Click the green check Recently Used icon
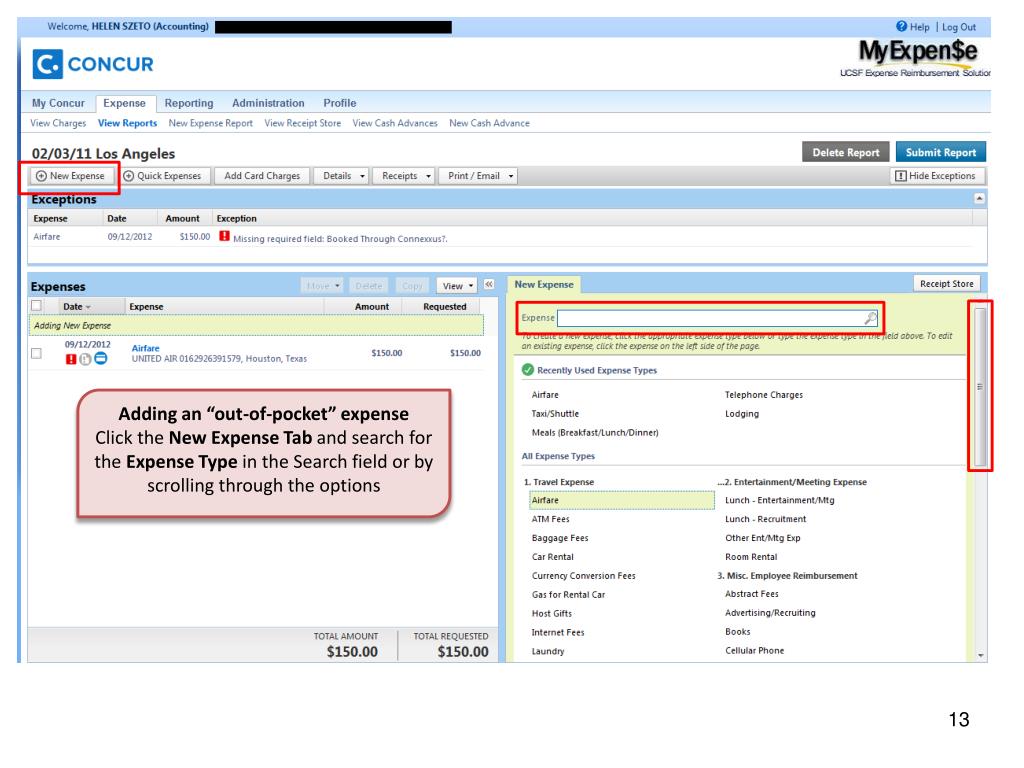Viewport: 1024px width, 768px height. pyautogui.click(x=528, y=370)
